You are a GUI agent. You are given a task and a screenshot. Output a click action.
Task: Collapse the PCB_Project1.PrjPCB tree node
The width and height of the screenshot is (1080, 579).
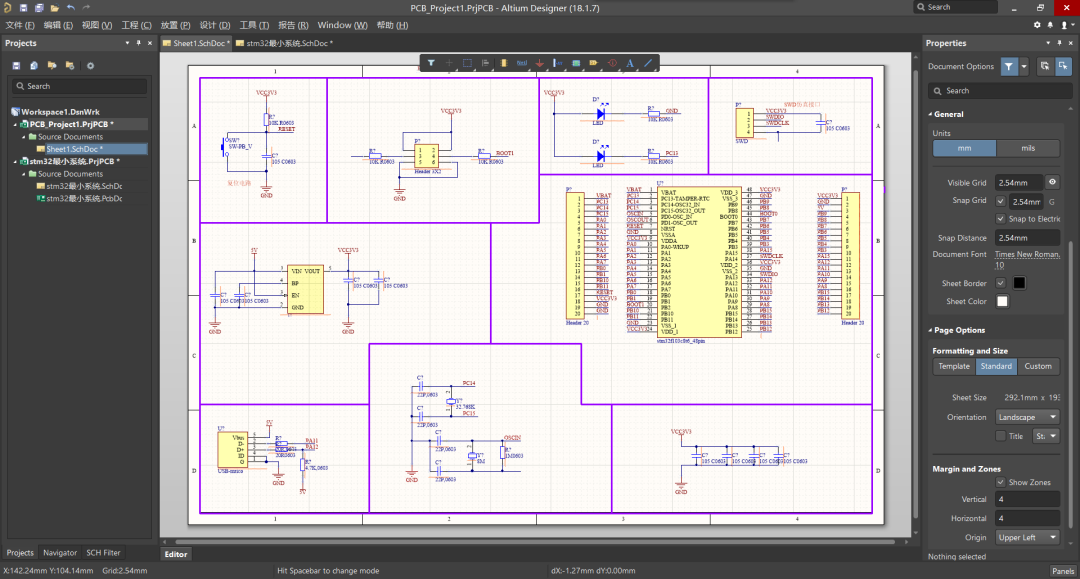coord(15,125)
